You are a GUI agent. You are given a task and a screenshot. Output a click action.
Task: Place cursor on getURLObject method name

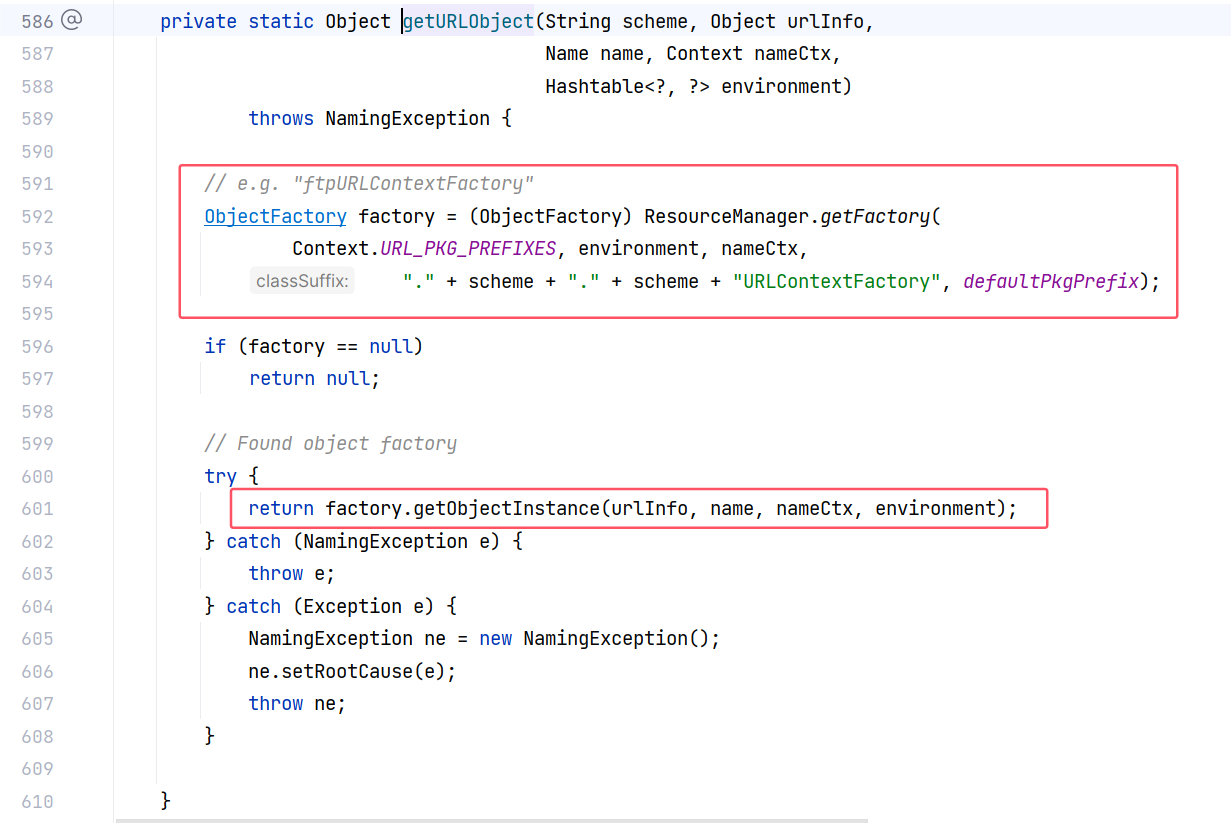[x=468, y=21]
